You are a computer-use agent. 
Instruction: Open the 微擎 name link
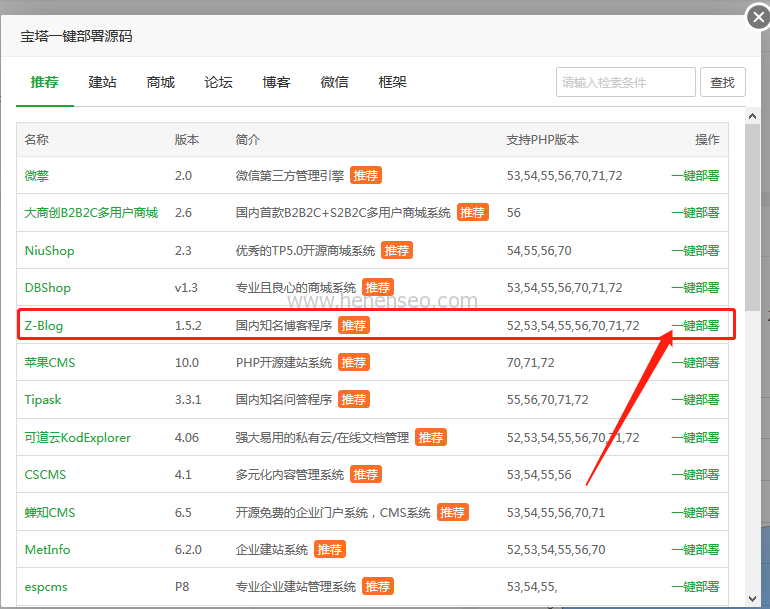(37, 175)
